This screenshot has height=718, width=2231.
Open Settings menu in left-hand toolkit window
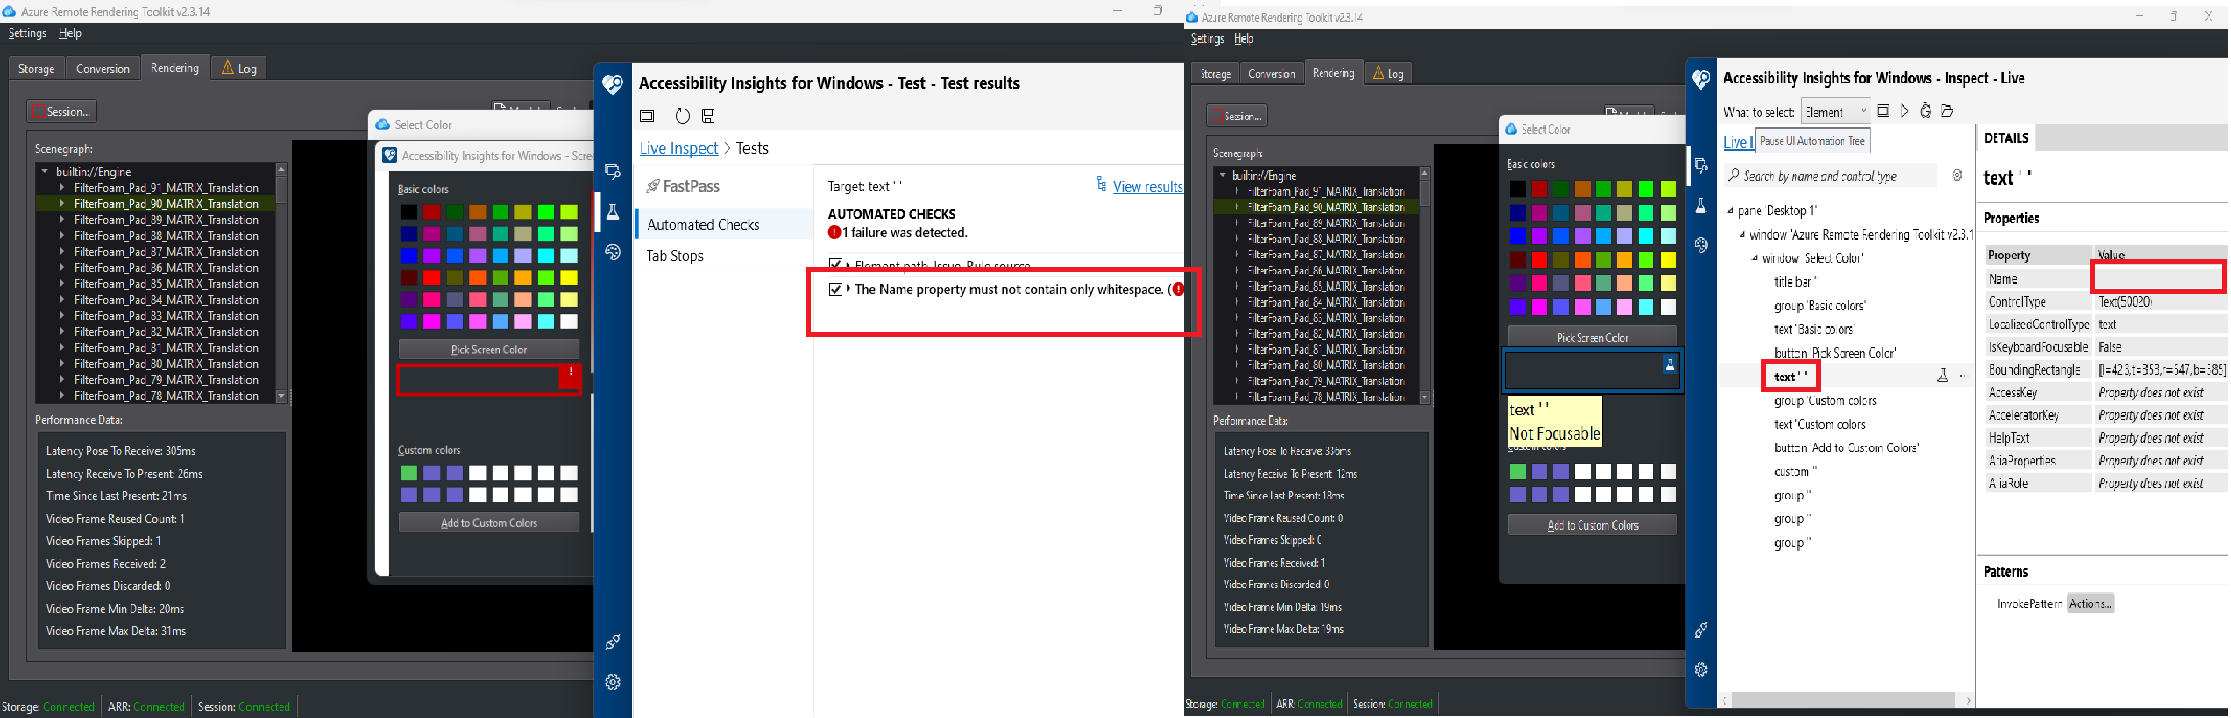(x=27, y=33)
